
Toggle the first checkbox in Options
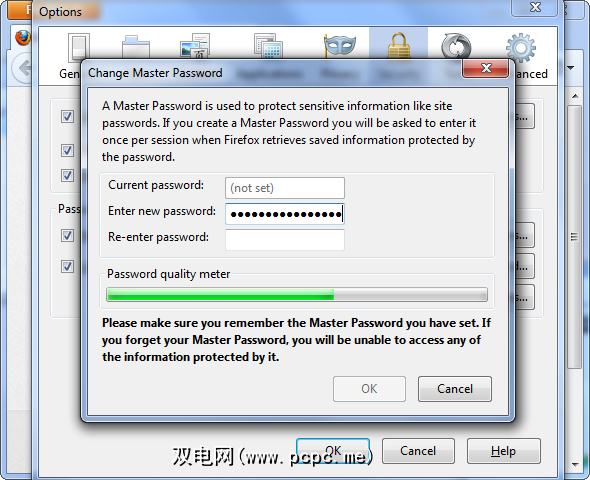(67, 116)
